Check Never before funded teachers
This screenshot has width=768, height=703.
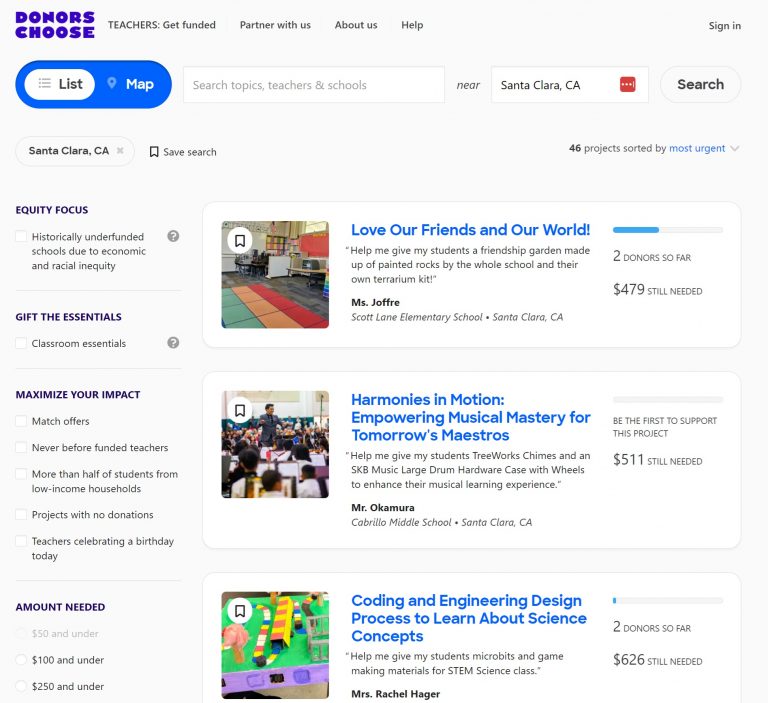21,448
